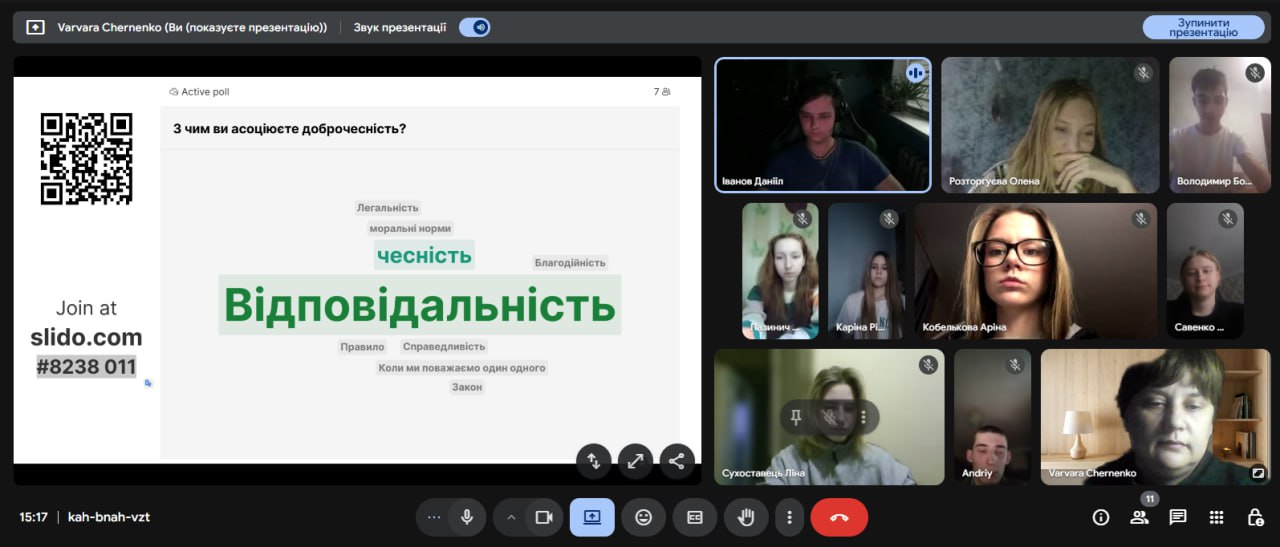
Task: Open host controls lock icon
Action: click(x=1254, y=517)
